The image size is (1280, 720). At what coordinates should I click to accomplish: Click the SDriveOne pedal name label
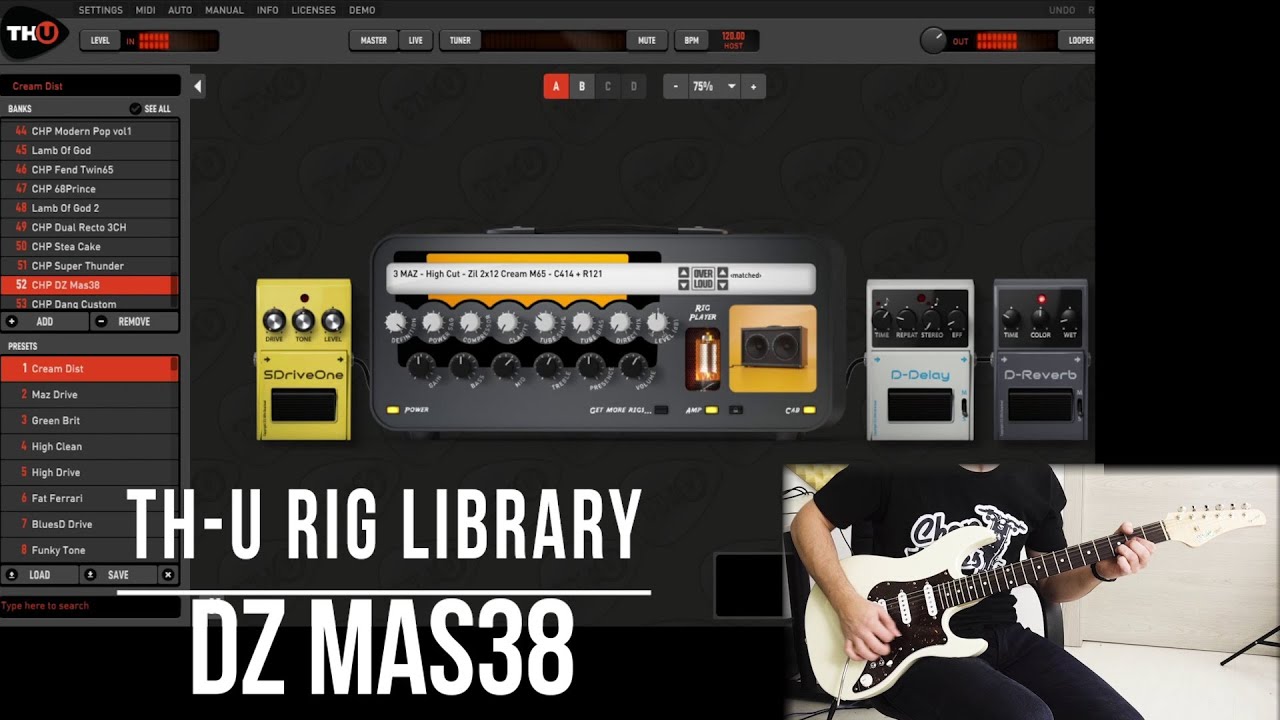303,375
